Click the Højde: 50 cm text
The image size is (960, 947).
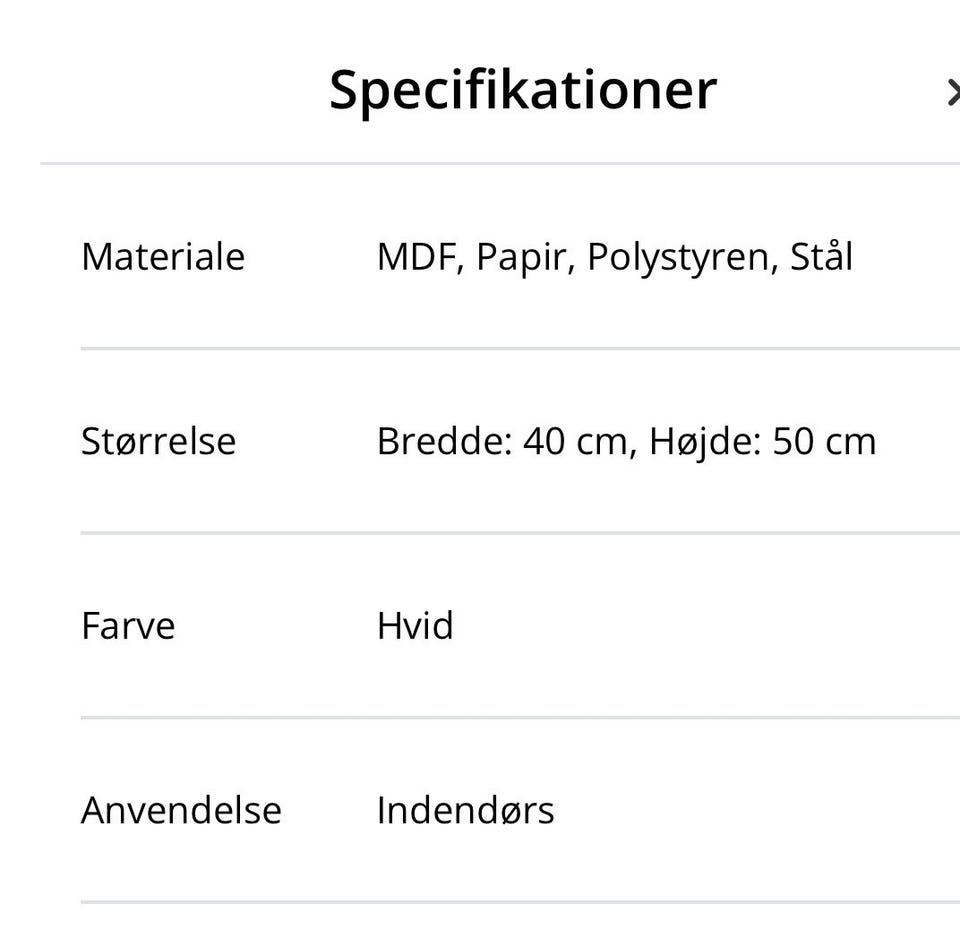pyautogui.click(x=764, y=440)
